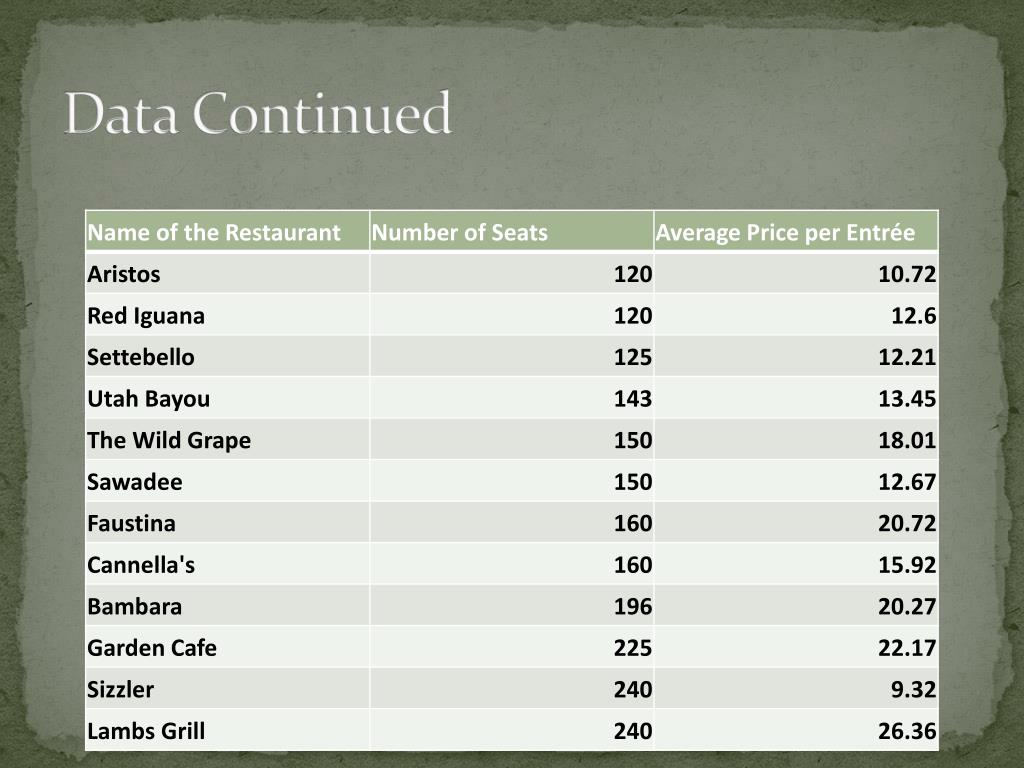
Task: Select the Settebello row name
Action: click(x=227, y=357)
